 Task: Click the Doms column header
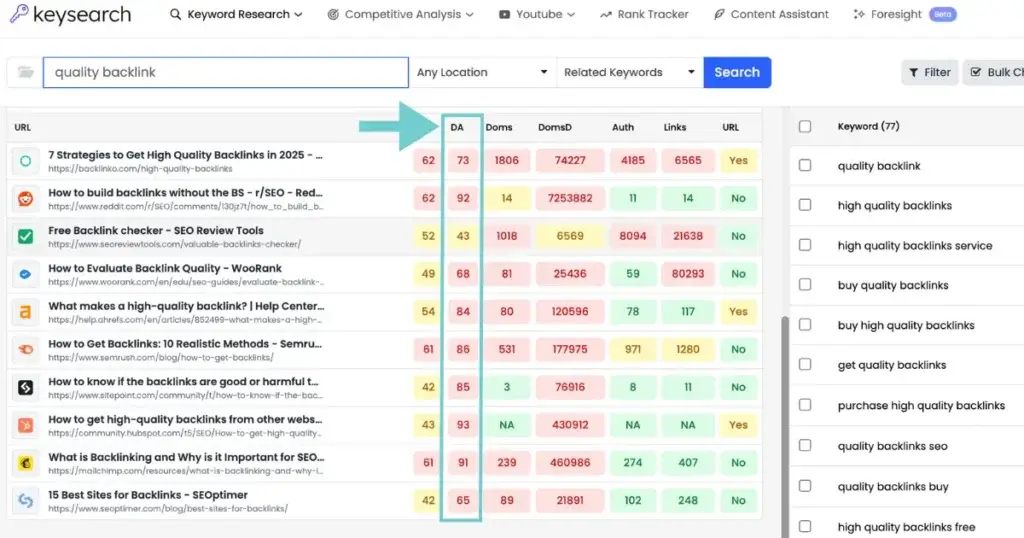[x=499, y=127]
